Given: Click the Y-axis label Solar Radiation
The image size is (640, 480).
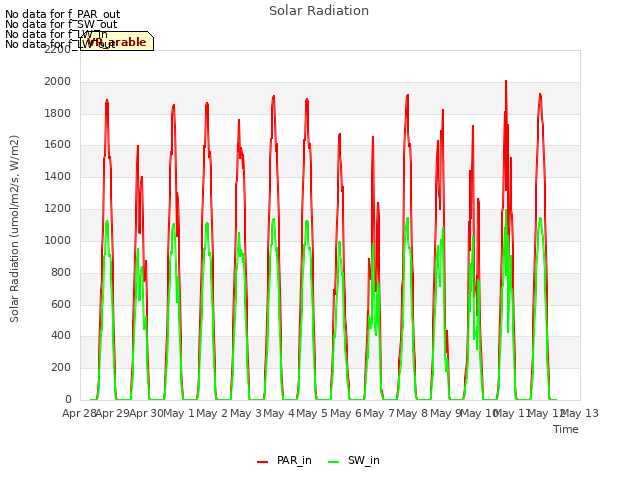Looking at the screenshot, I should pos(14,229).
